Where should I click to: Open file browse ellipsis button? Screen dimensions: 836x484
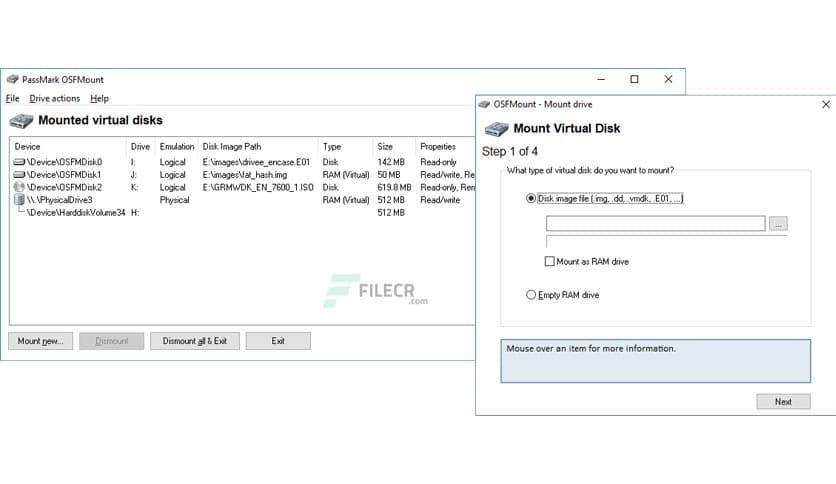[x=778, y=224]
